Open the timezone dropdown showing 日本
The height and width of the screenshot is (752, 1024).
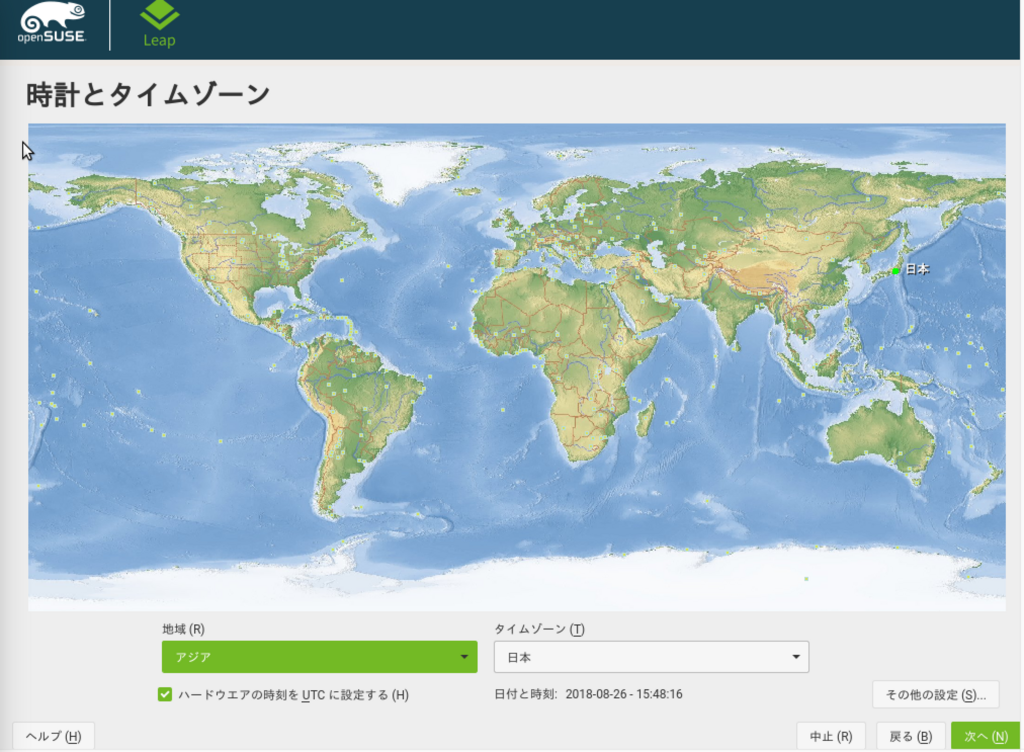651,657
